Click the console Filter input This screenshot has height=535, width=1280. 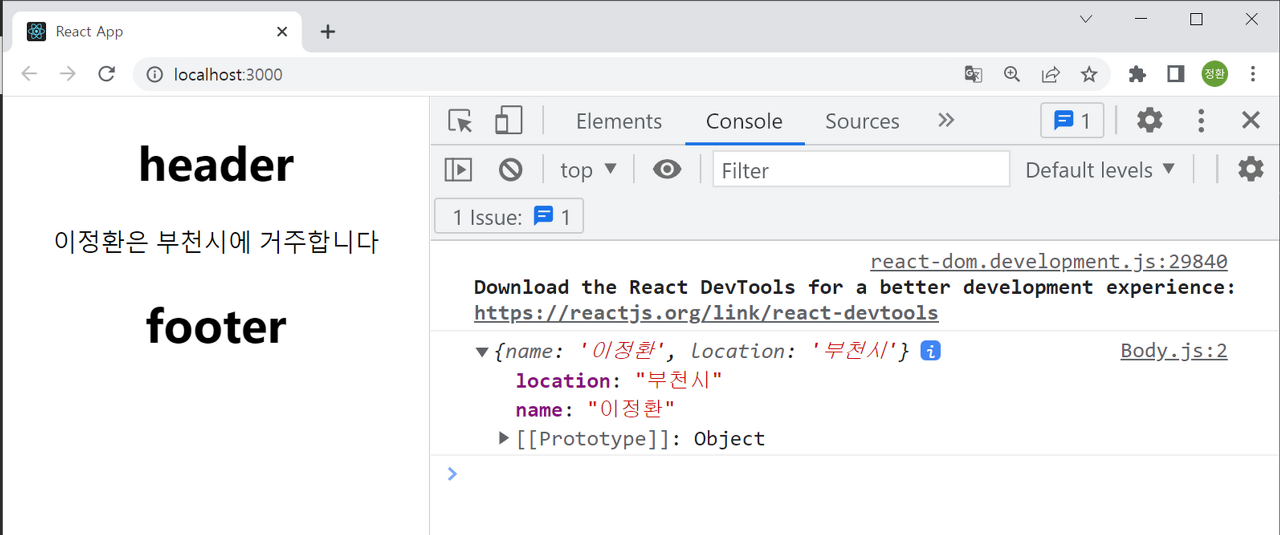click(861, 170)
